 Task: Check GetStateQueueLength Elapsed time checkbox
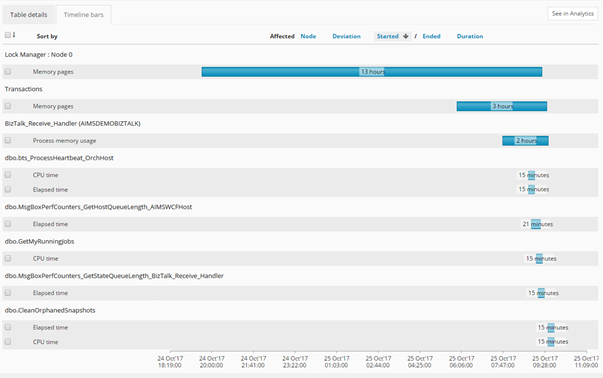8,293
